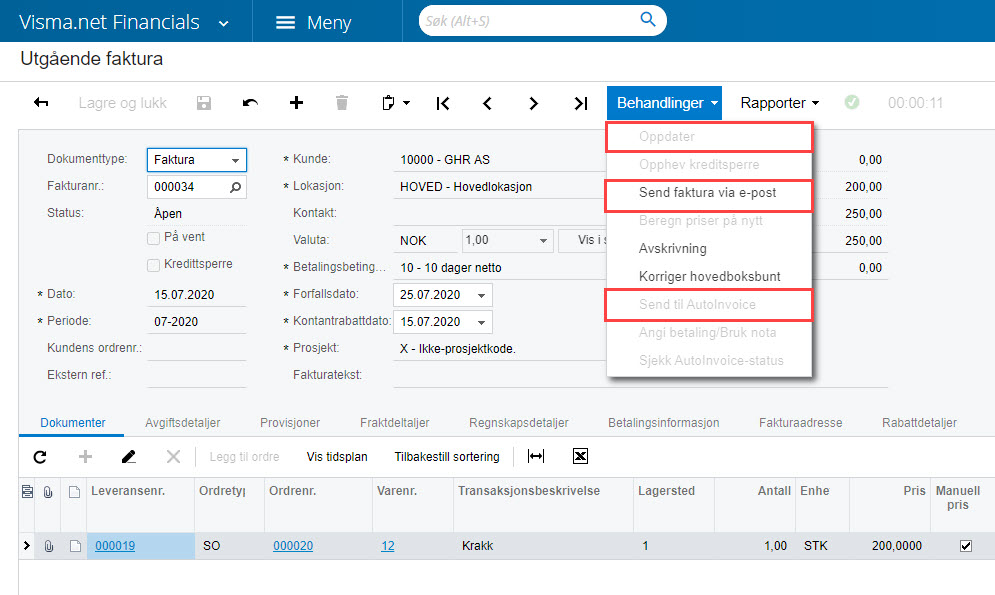This screenshot has height=595, width=995.
Task: Click the grid add row plus icon
Action: (85, 457)
